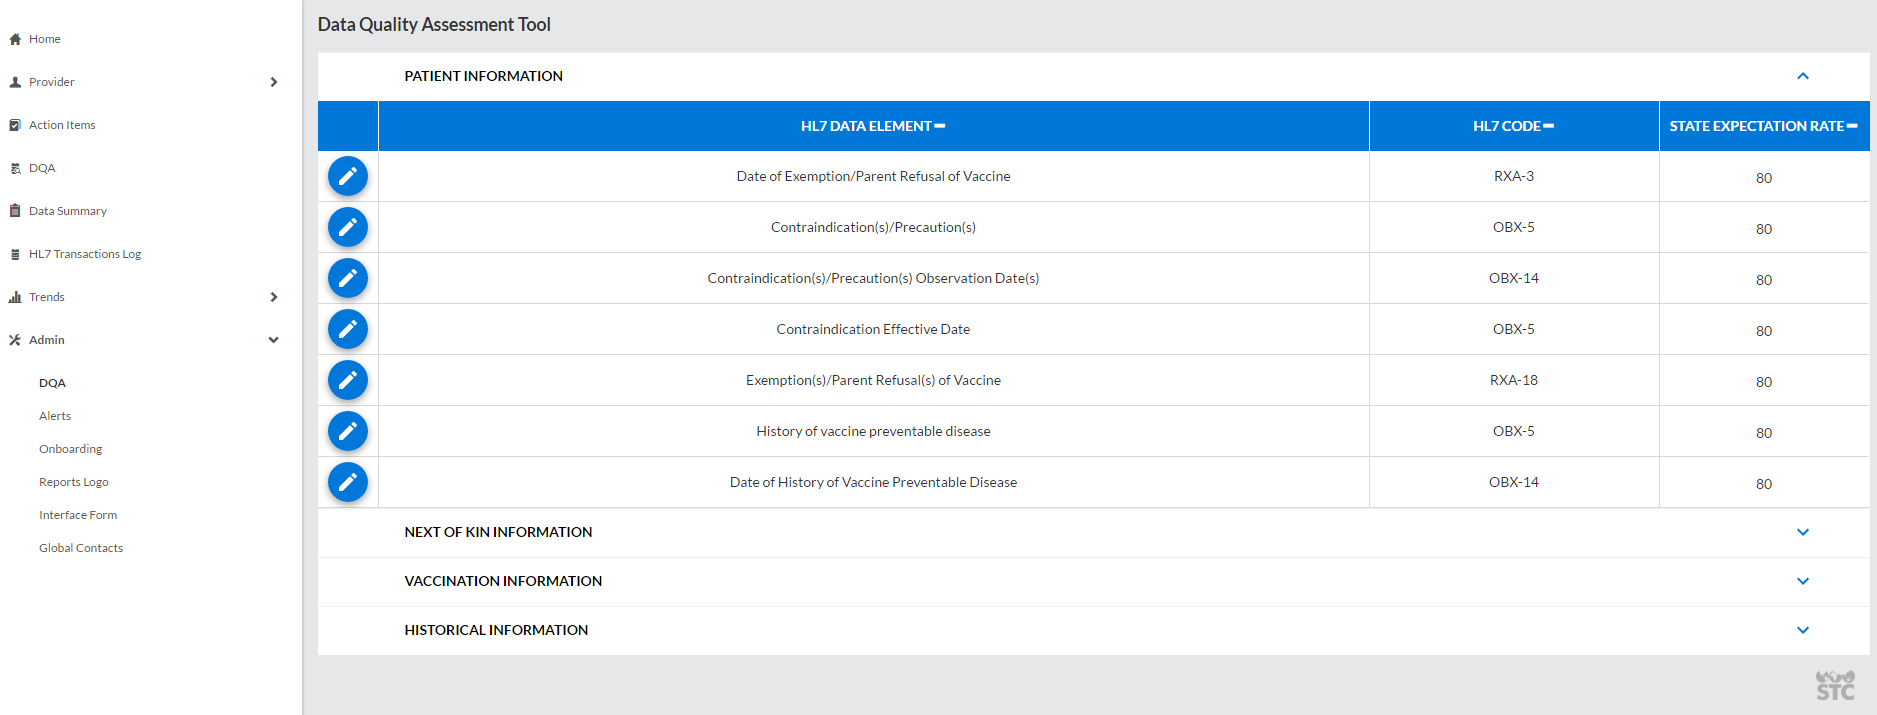Click the RXA-3 code cell
The image size is (1877, 715).
[1514, 176]
